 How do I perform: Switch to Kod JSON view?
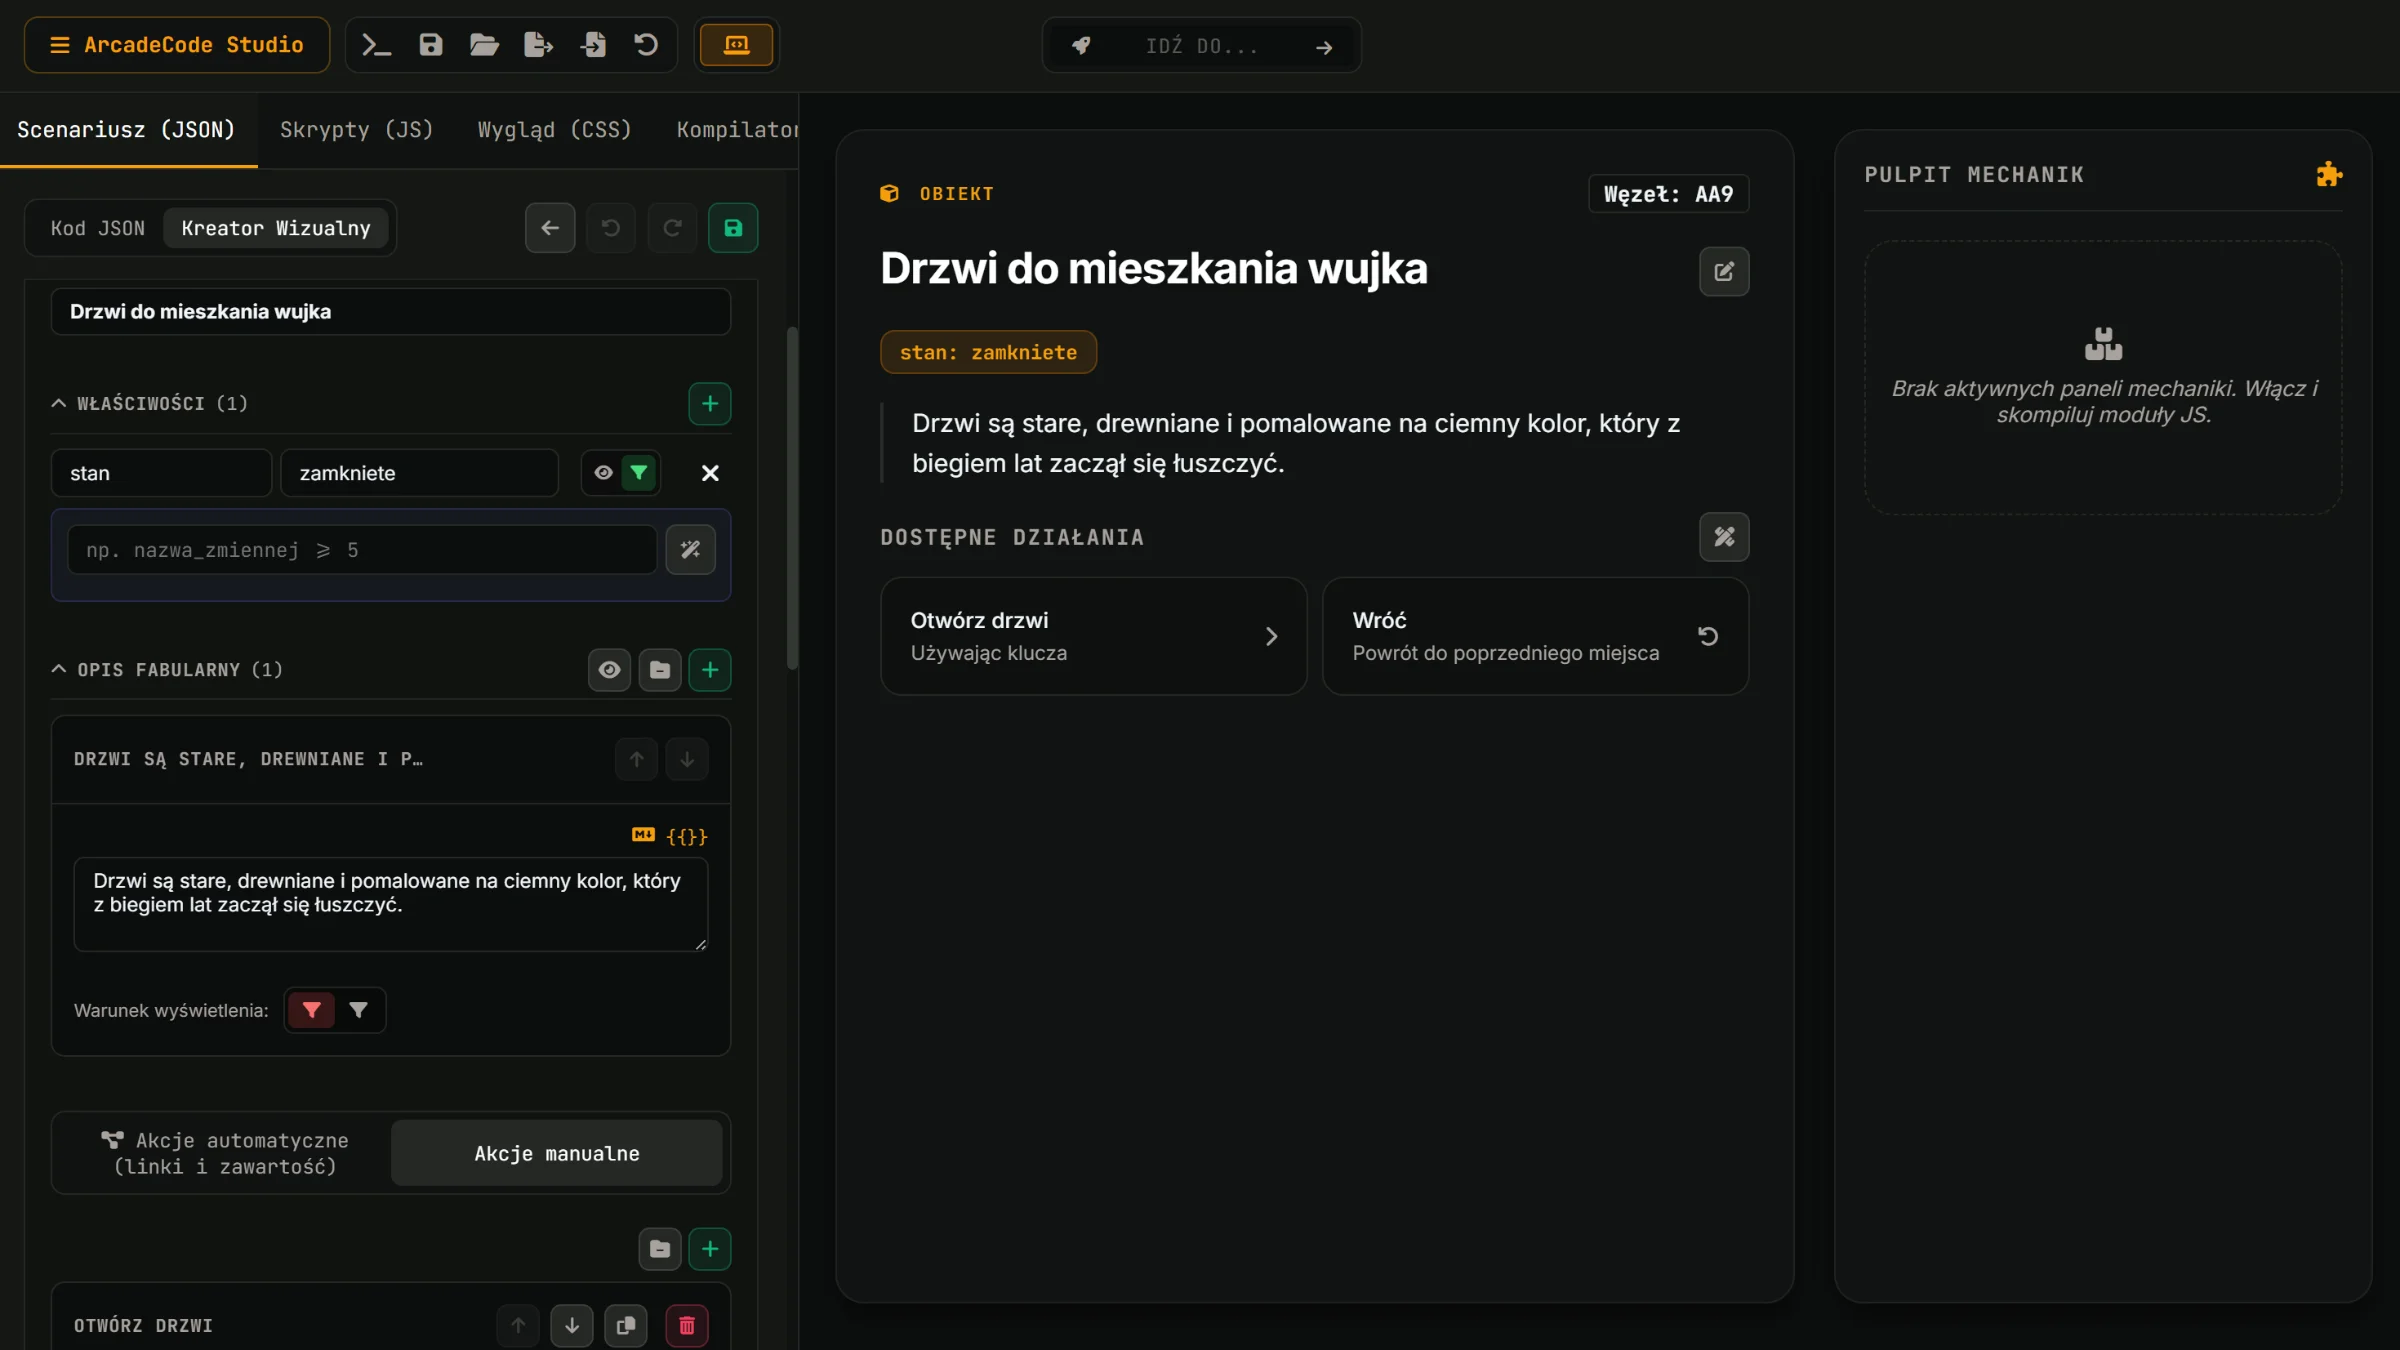pyautogui.click(x=98, y=228)
